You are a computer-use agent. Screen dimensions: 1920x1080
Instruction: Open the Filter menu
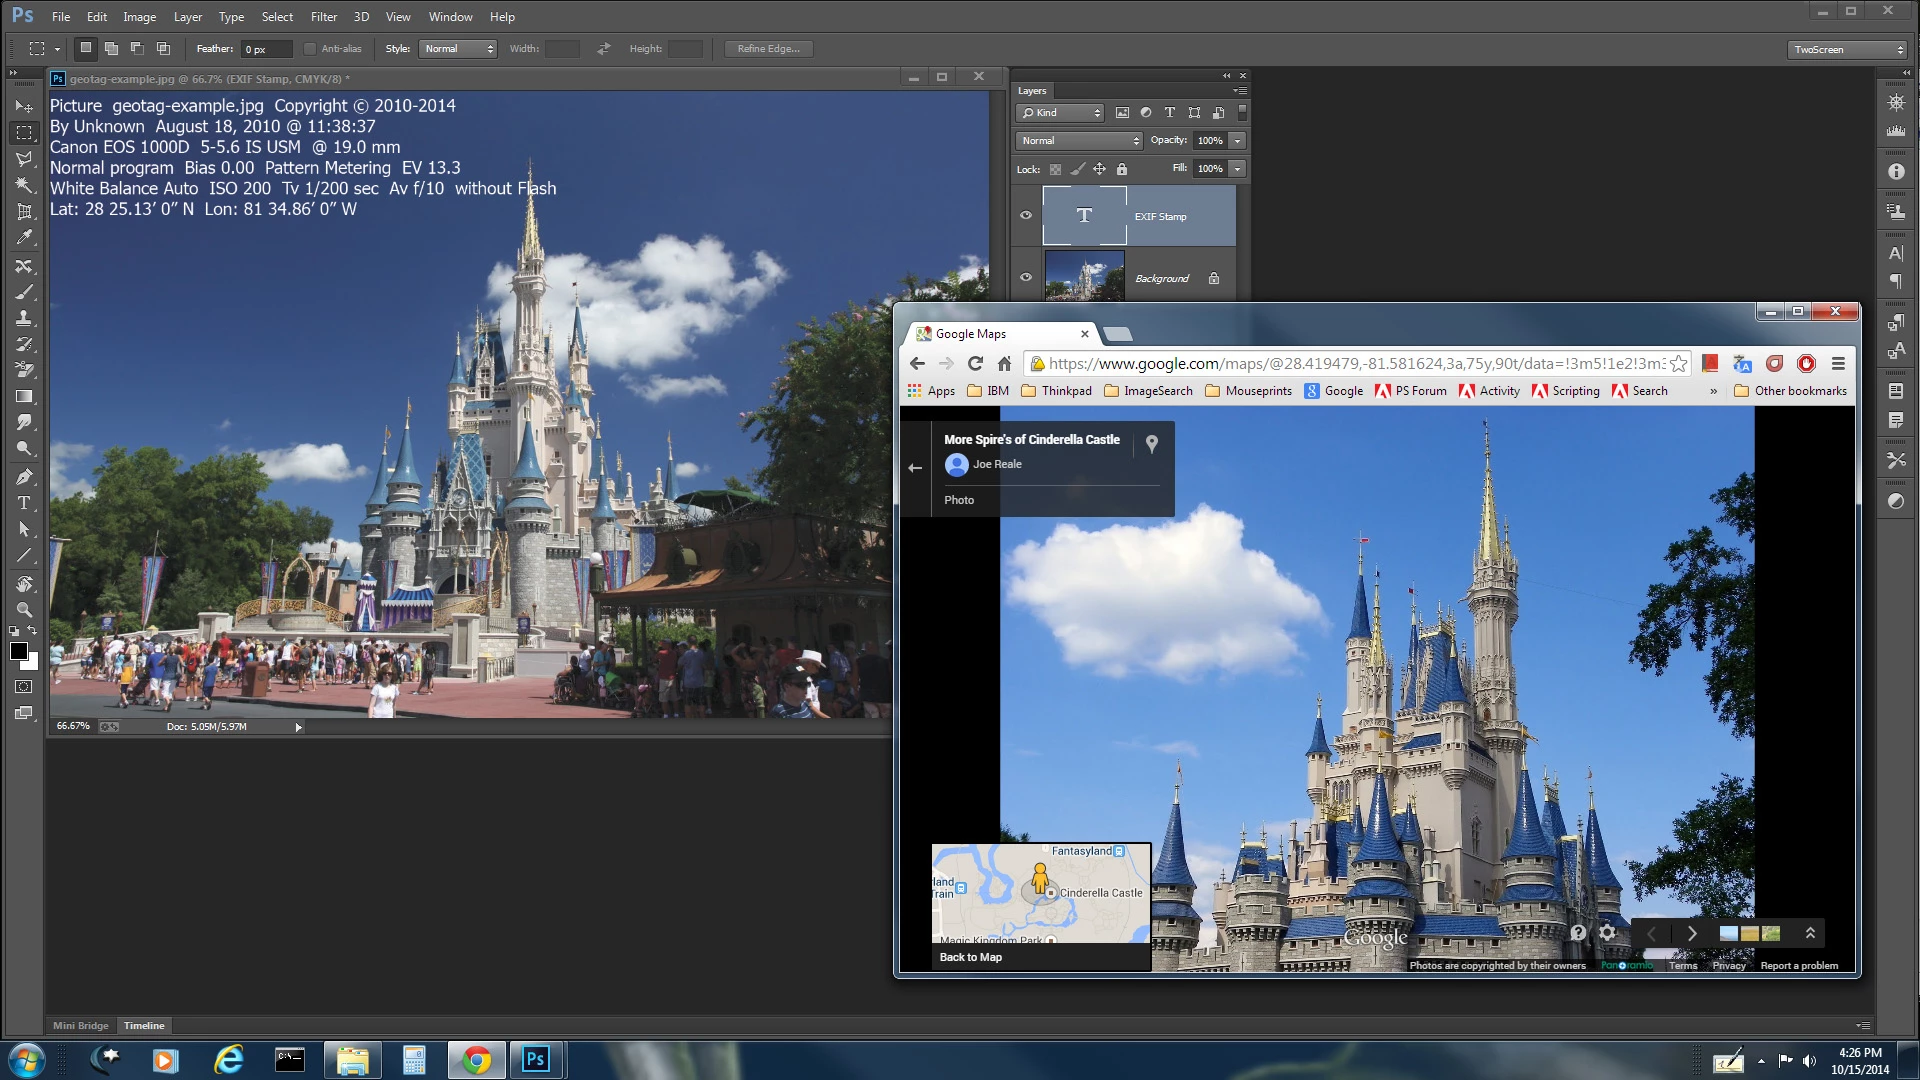coord(323,17)
